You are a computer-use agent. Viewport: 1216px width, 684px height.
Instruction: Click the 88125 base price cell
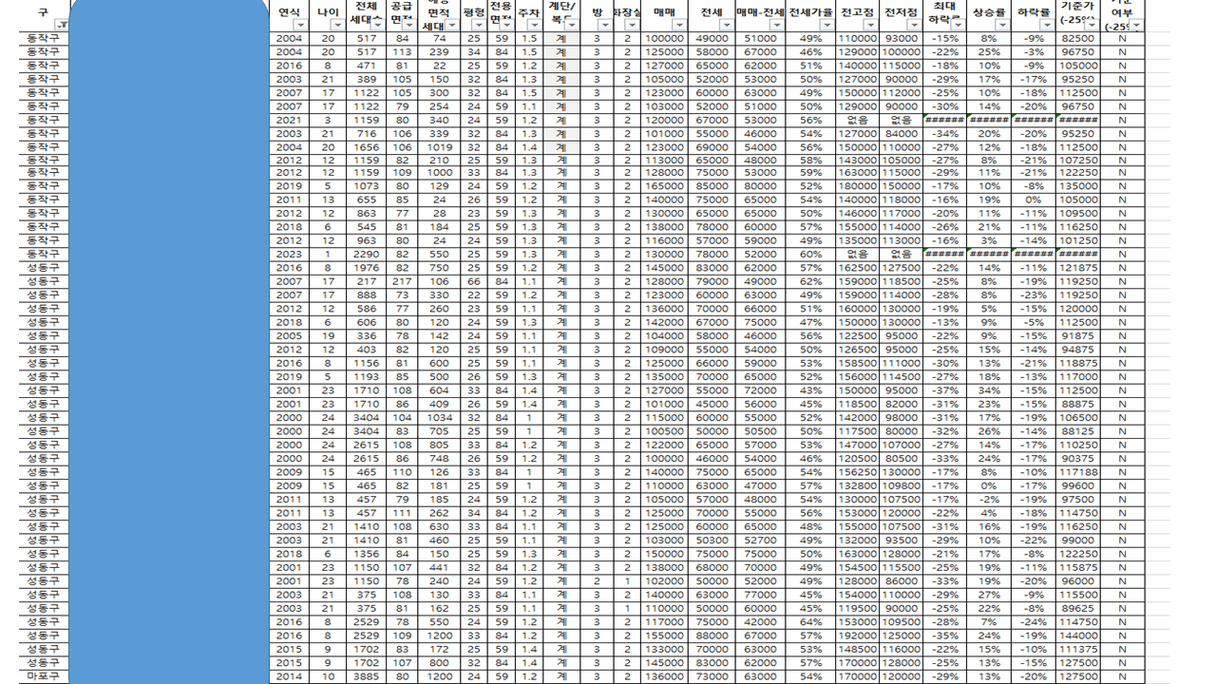[x=1076, y=432]
